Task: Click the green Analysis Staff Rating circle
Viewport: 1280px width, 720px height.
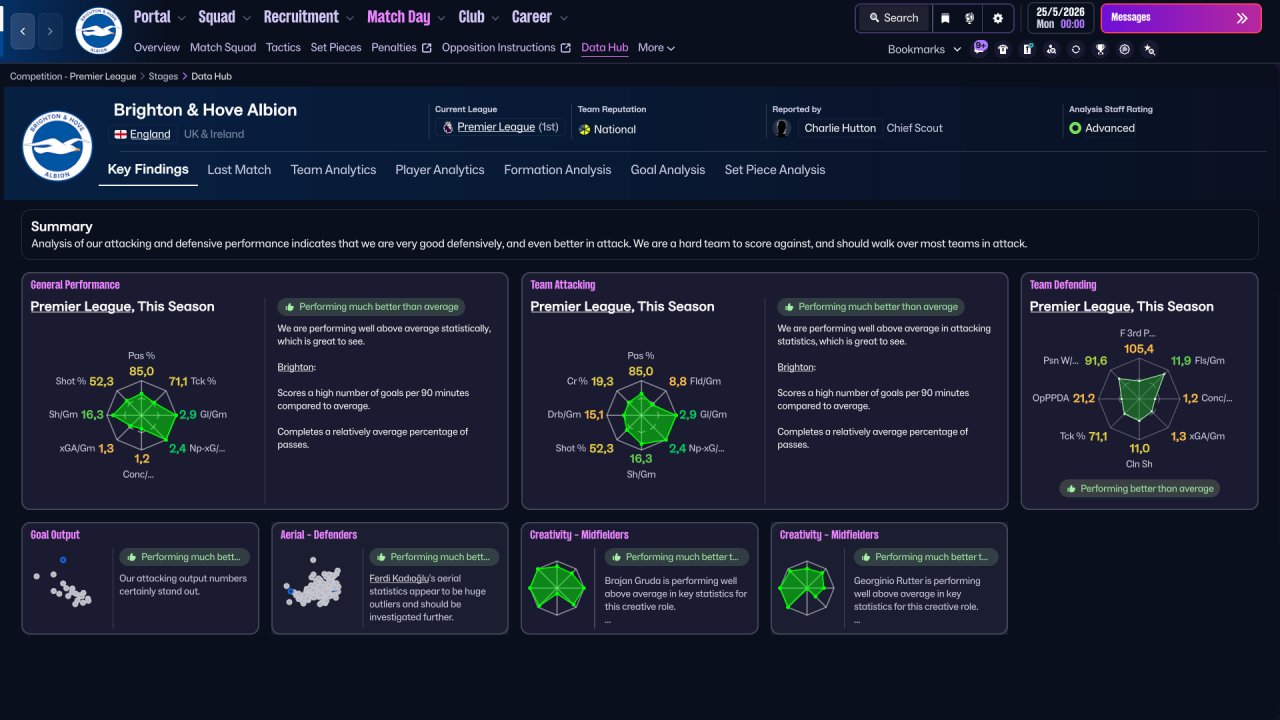Action: click(x=1075, y=128)
